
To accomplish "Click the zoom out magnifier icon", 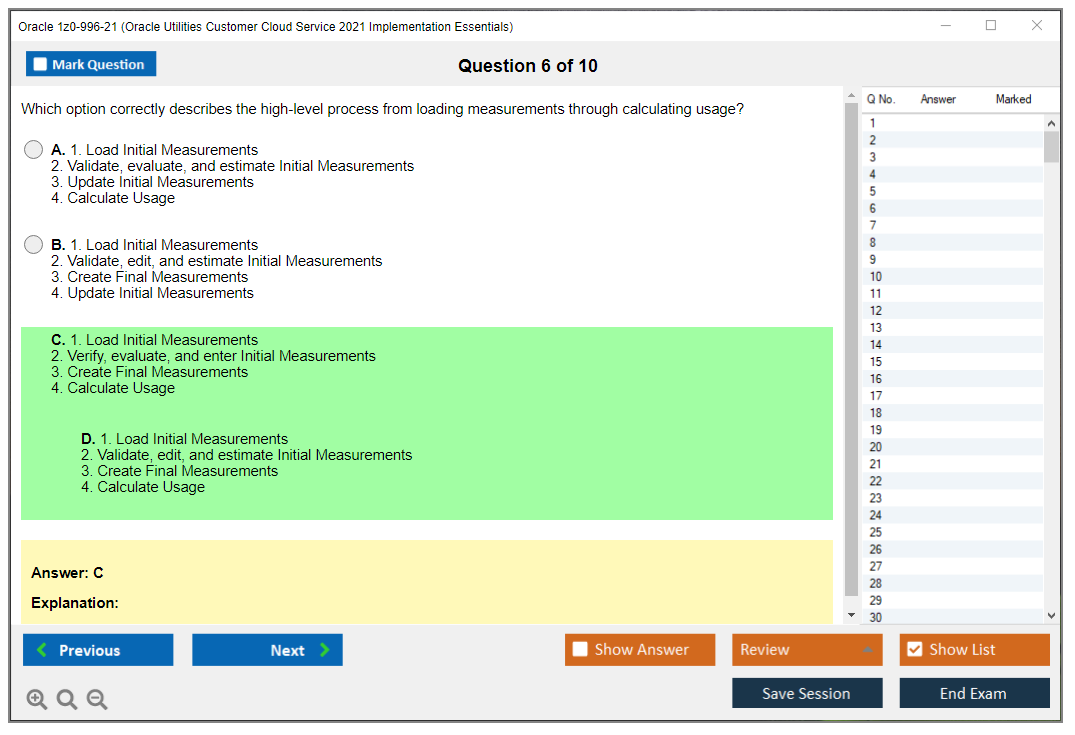I will tap(97, 700).
